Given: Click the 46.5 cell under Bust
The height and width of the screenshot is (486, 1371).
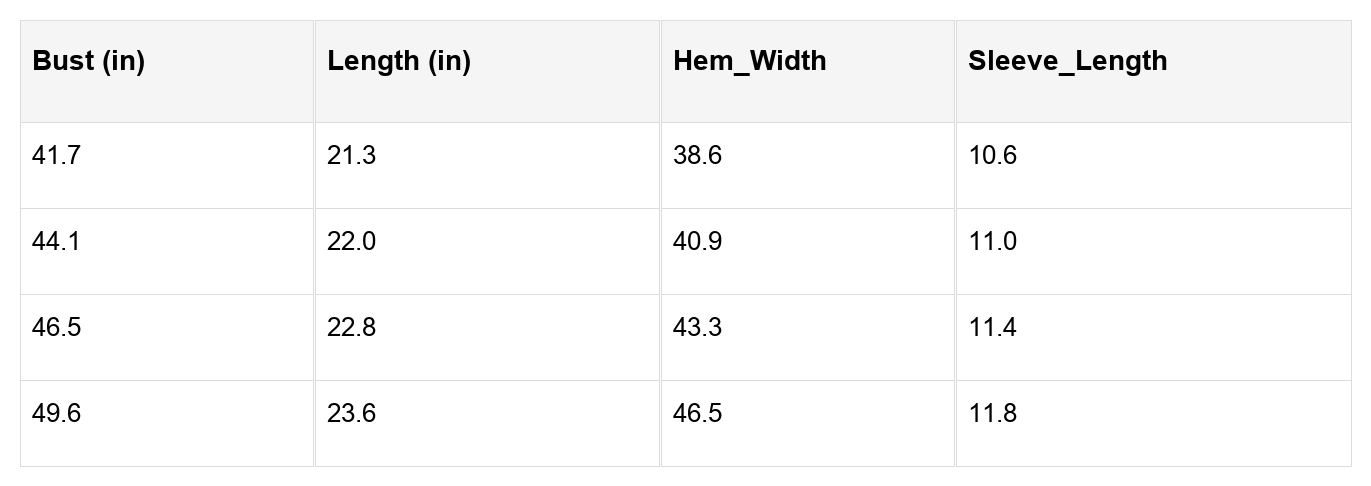Looking at the screenshot, I should [56, 328].
